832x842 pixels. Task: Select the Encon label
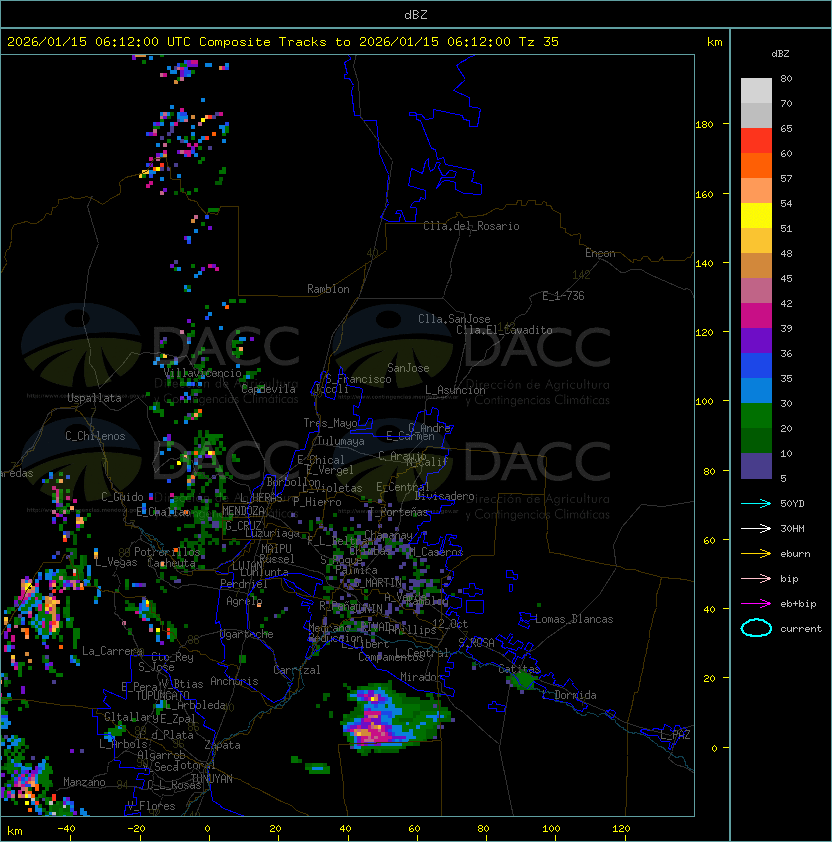click(600, 253)
